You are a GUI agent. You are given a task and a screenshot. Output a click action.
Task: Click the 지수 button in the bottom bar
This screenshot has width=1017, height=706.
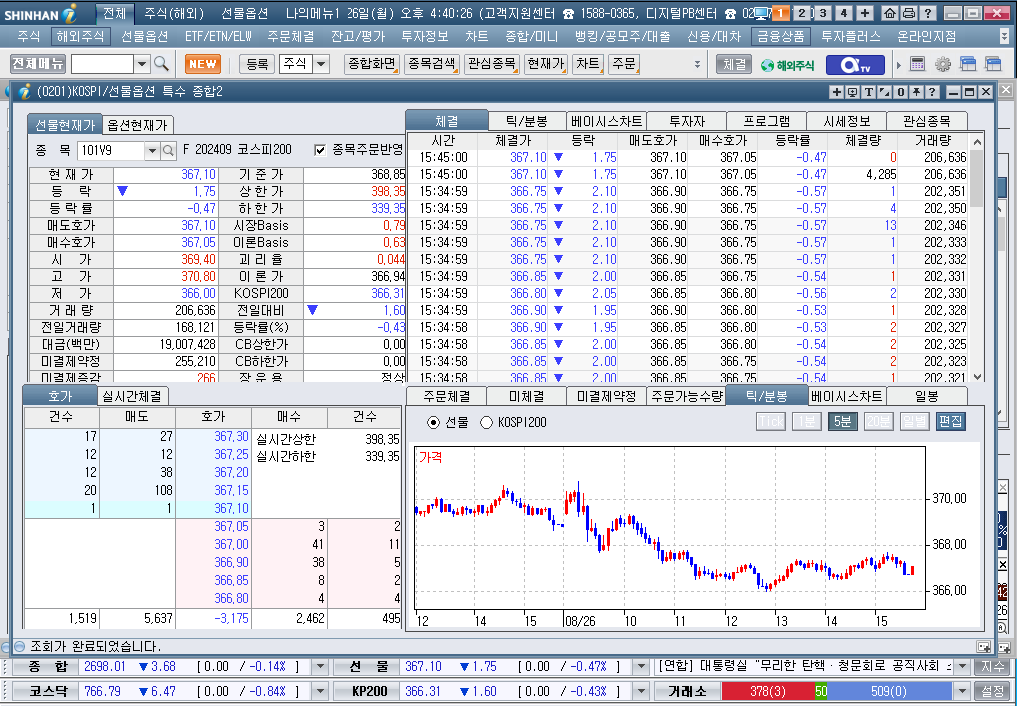(x=992, y=666)
